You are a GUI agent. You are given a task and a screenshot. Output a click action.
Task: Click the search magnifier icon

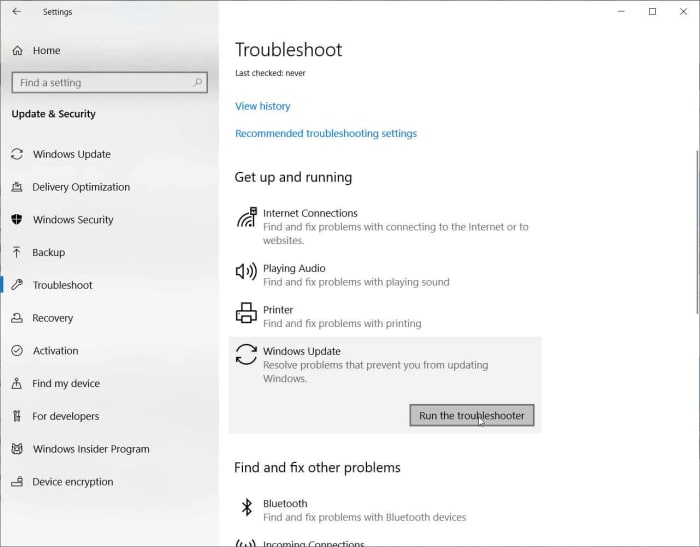tap(198, 83)
